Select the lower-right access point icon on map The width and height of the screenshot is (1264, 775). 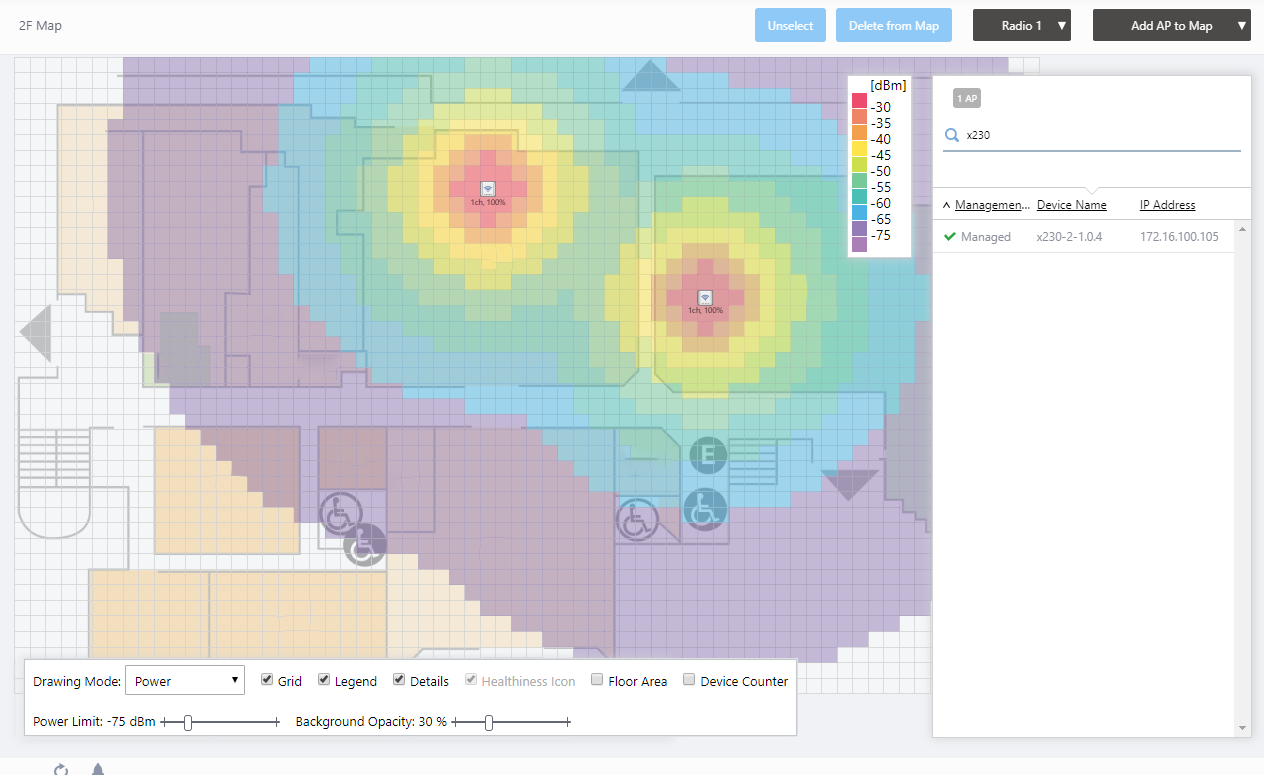705,297
